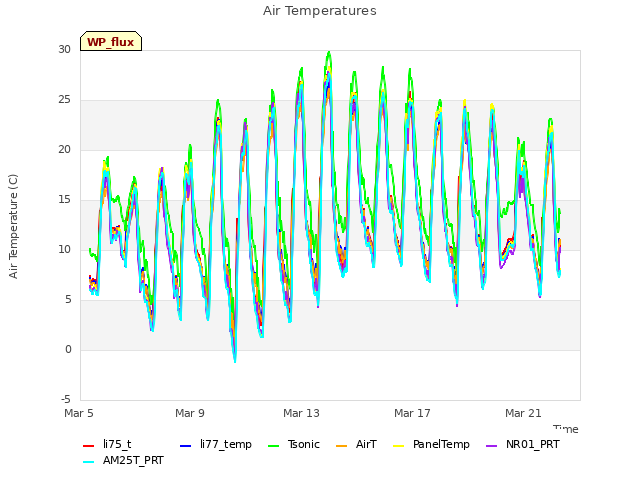This screenshot has height=480, width=640.
Task: Click the 20 y-axis tick label
Action: (x=64, y=150)
